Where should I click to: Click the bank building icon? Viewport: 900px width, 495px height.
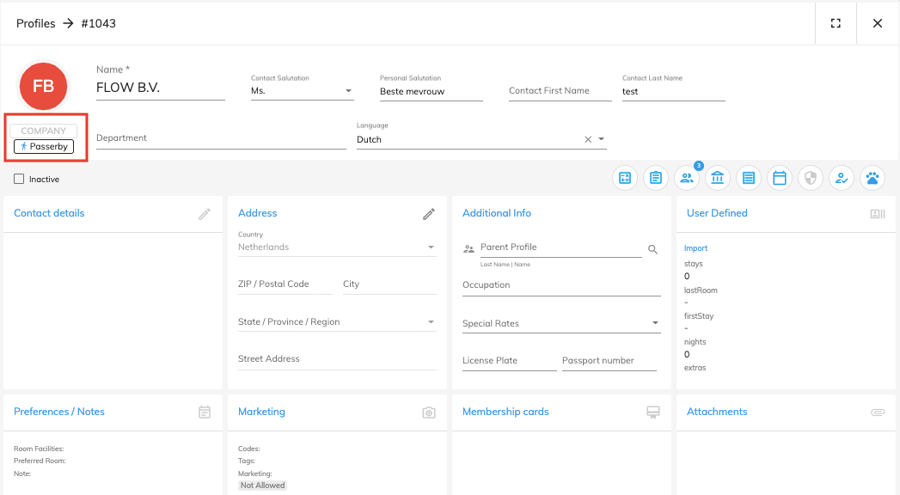[717, 178]
